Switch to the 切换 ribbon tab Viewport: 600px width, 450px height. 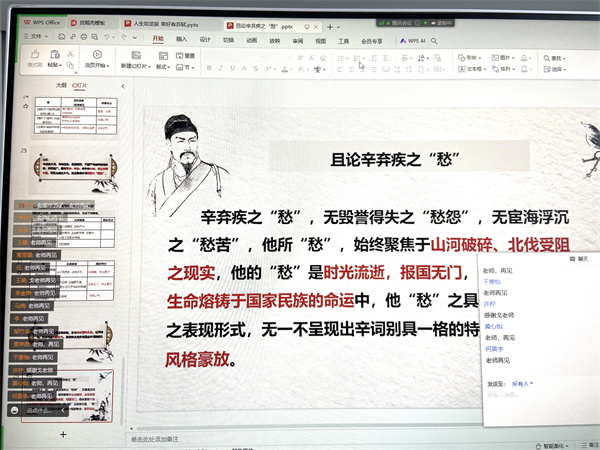[228, 40]
